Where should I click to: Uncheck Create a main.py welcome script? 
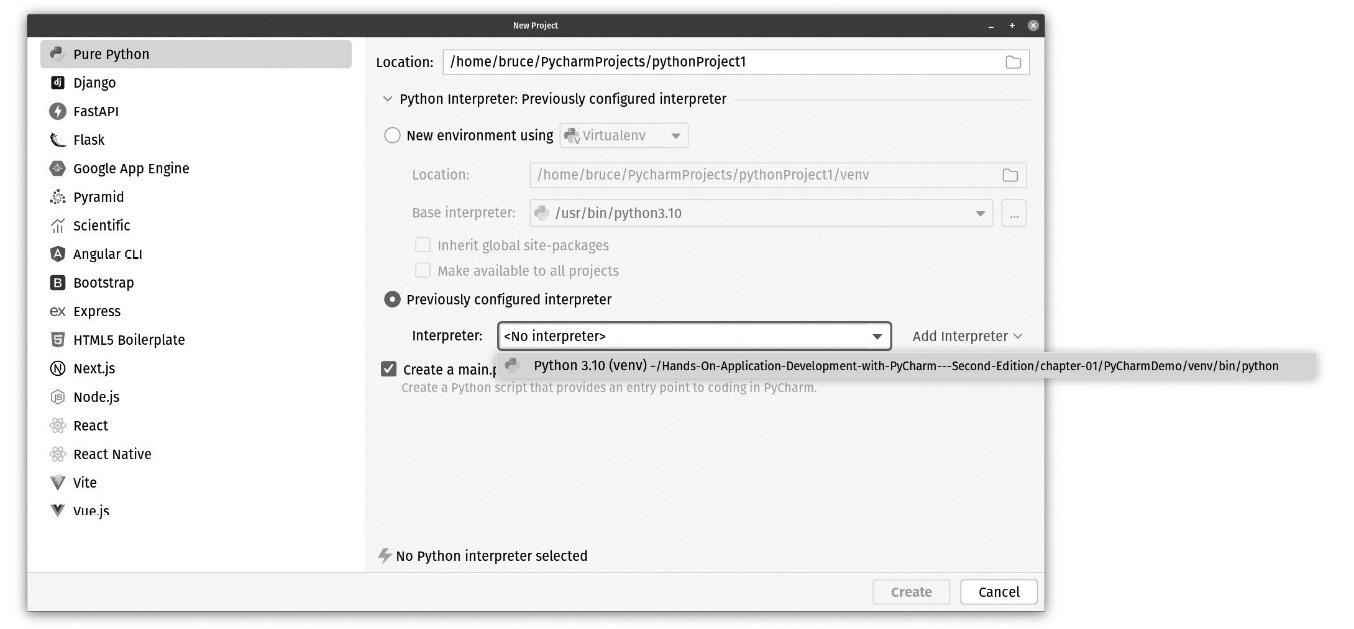(389, 369)
